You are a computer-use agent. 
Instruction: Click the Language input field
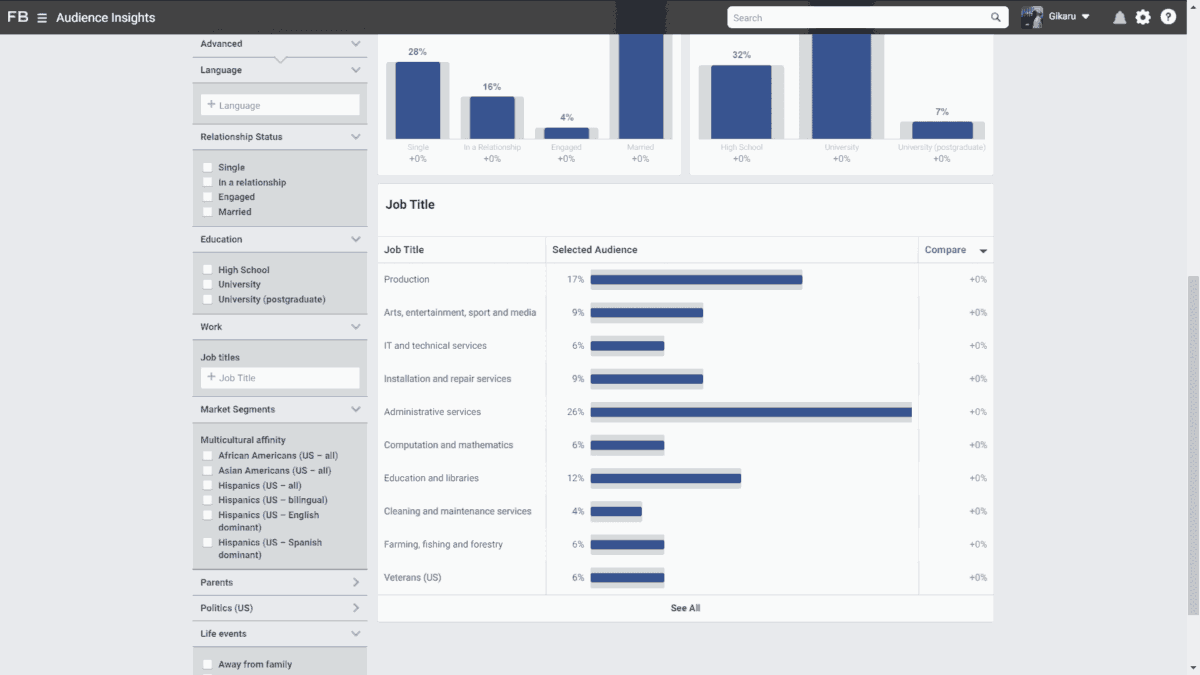click(x=280, y=104)
